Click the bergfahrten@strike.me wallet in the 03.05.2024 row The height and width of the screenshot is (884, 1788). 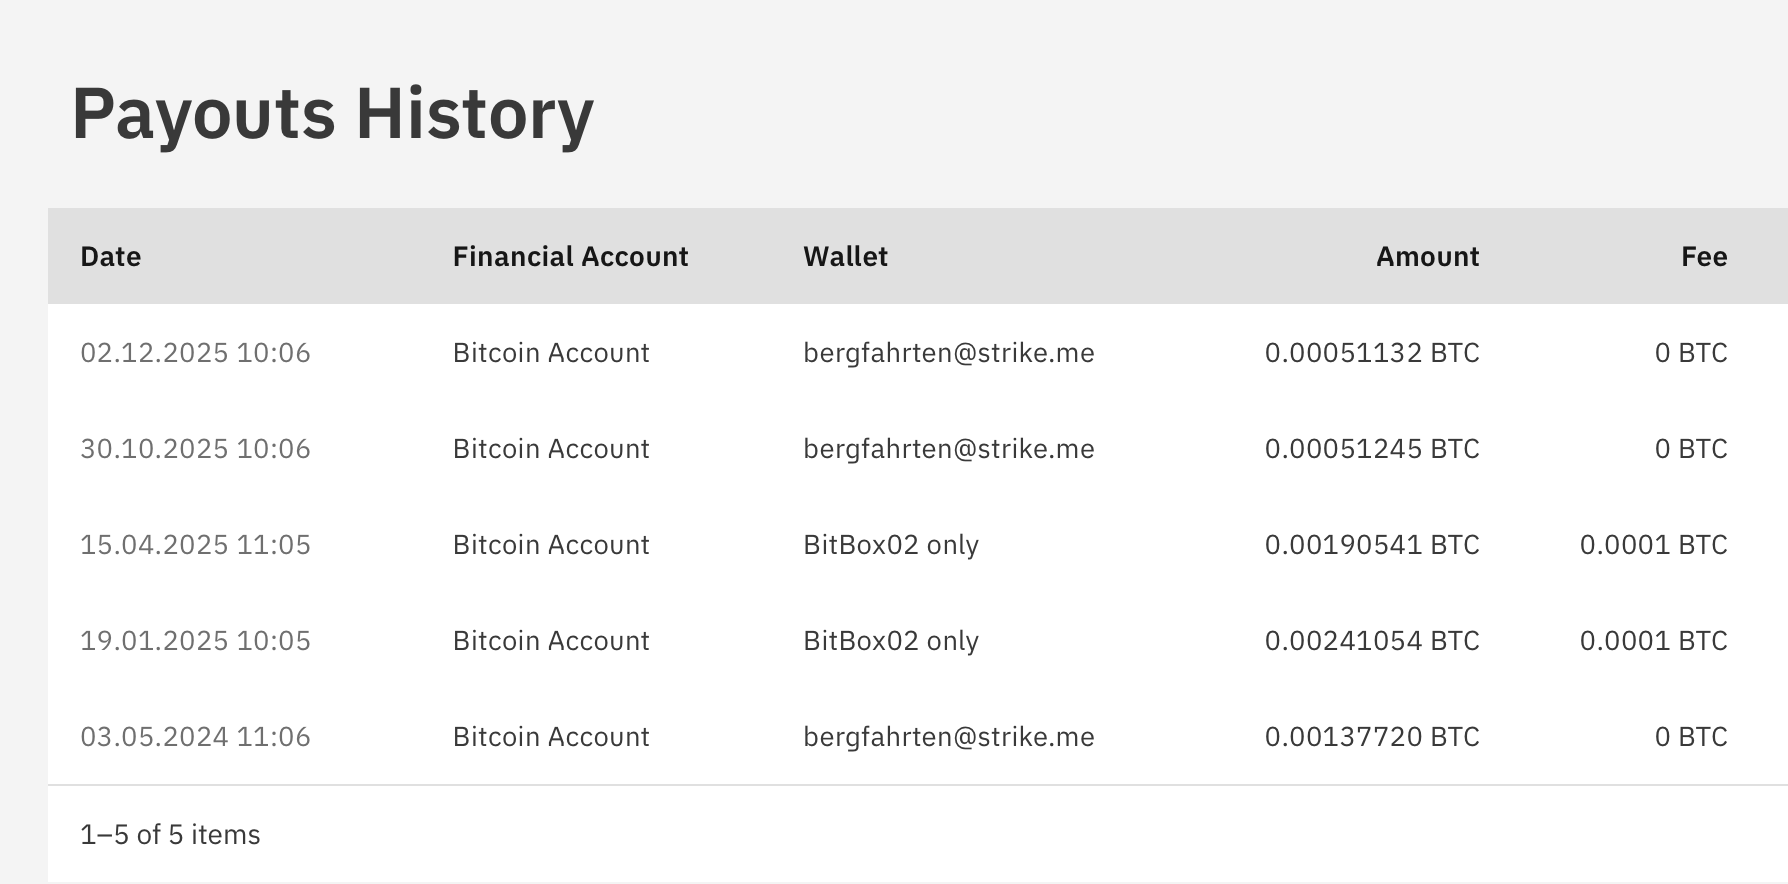tap(948, 737)
